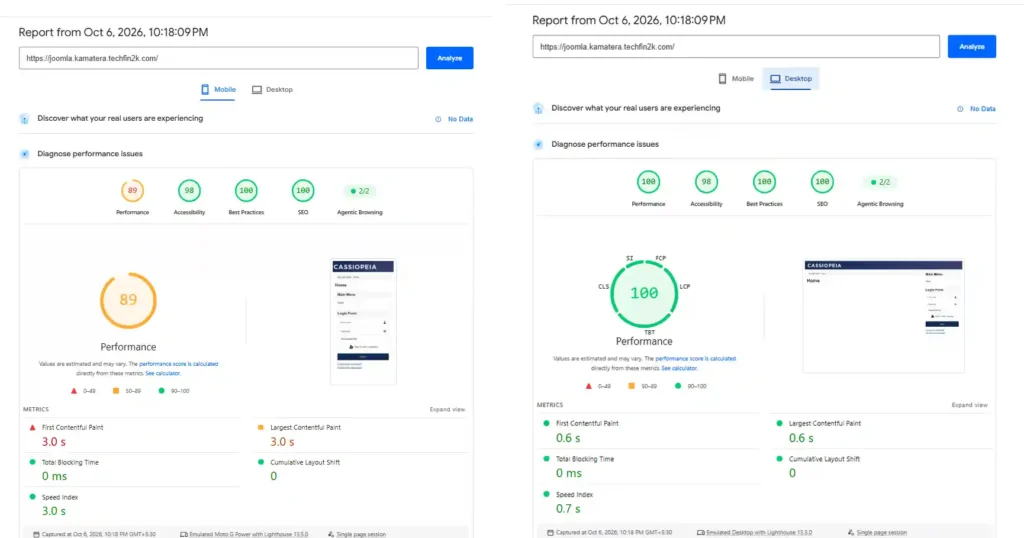Click red triangle beside First Contentful Paint 3.0 s

point(33,428)
